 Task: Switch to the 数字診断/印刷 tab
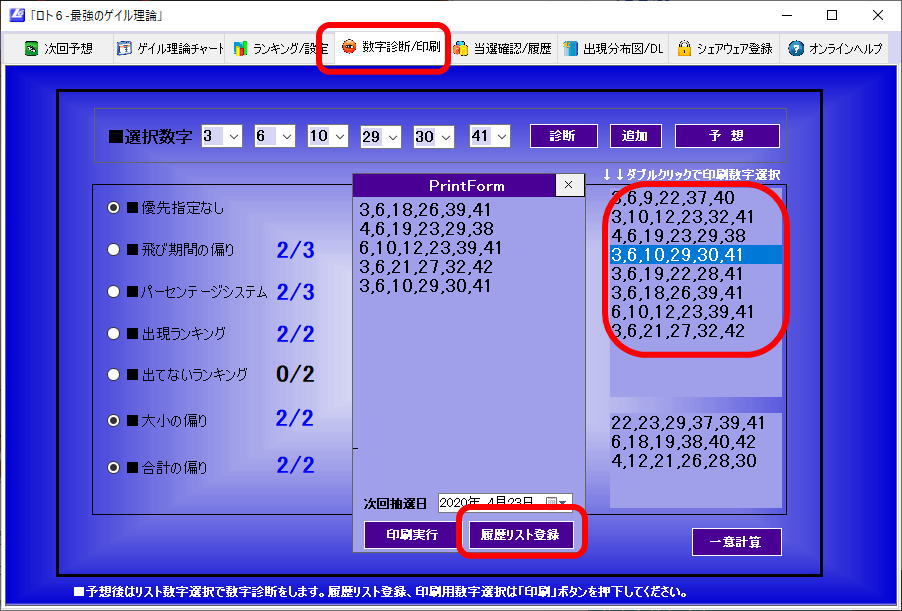(392, 47)
